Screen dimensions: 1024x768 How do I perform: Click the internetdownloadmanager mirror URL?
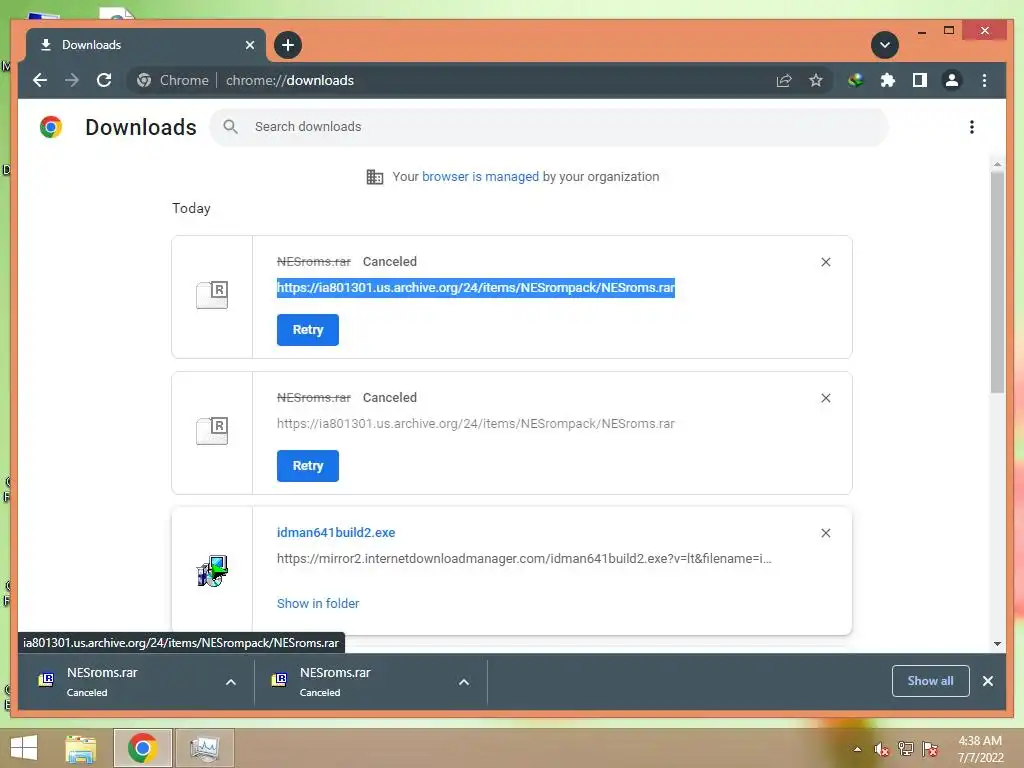click(524, 558)
